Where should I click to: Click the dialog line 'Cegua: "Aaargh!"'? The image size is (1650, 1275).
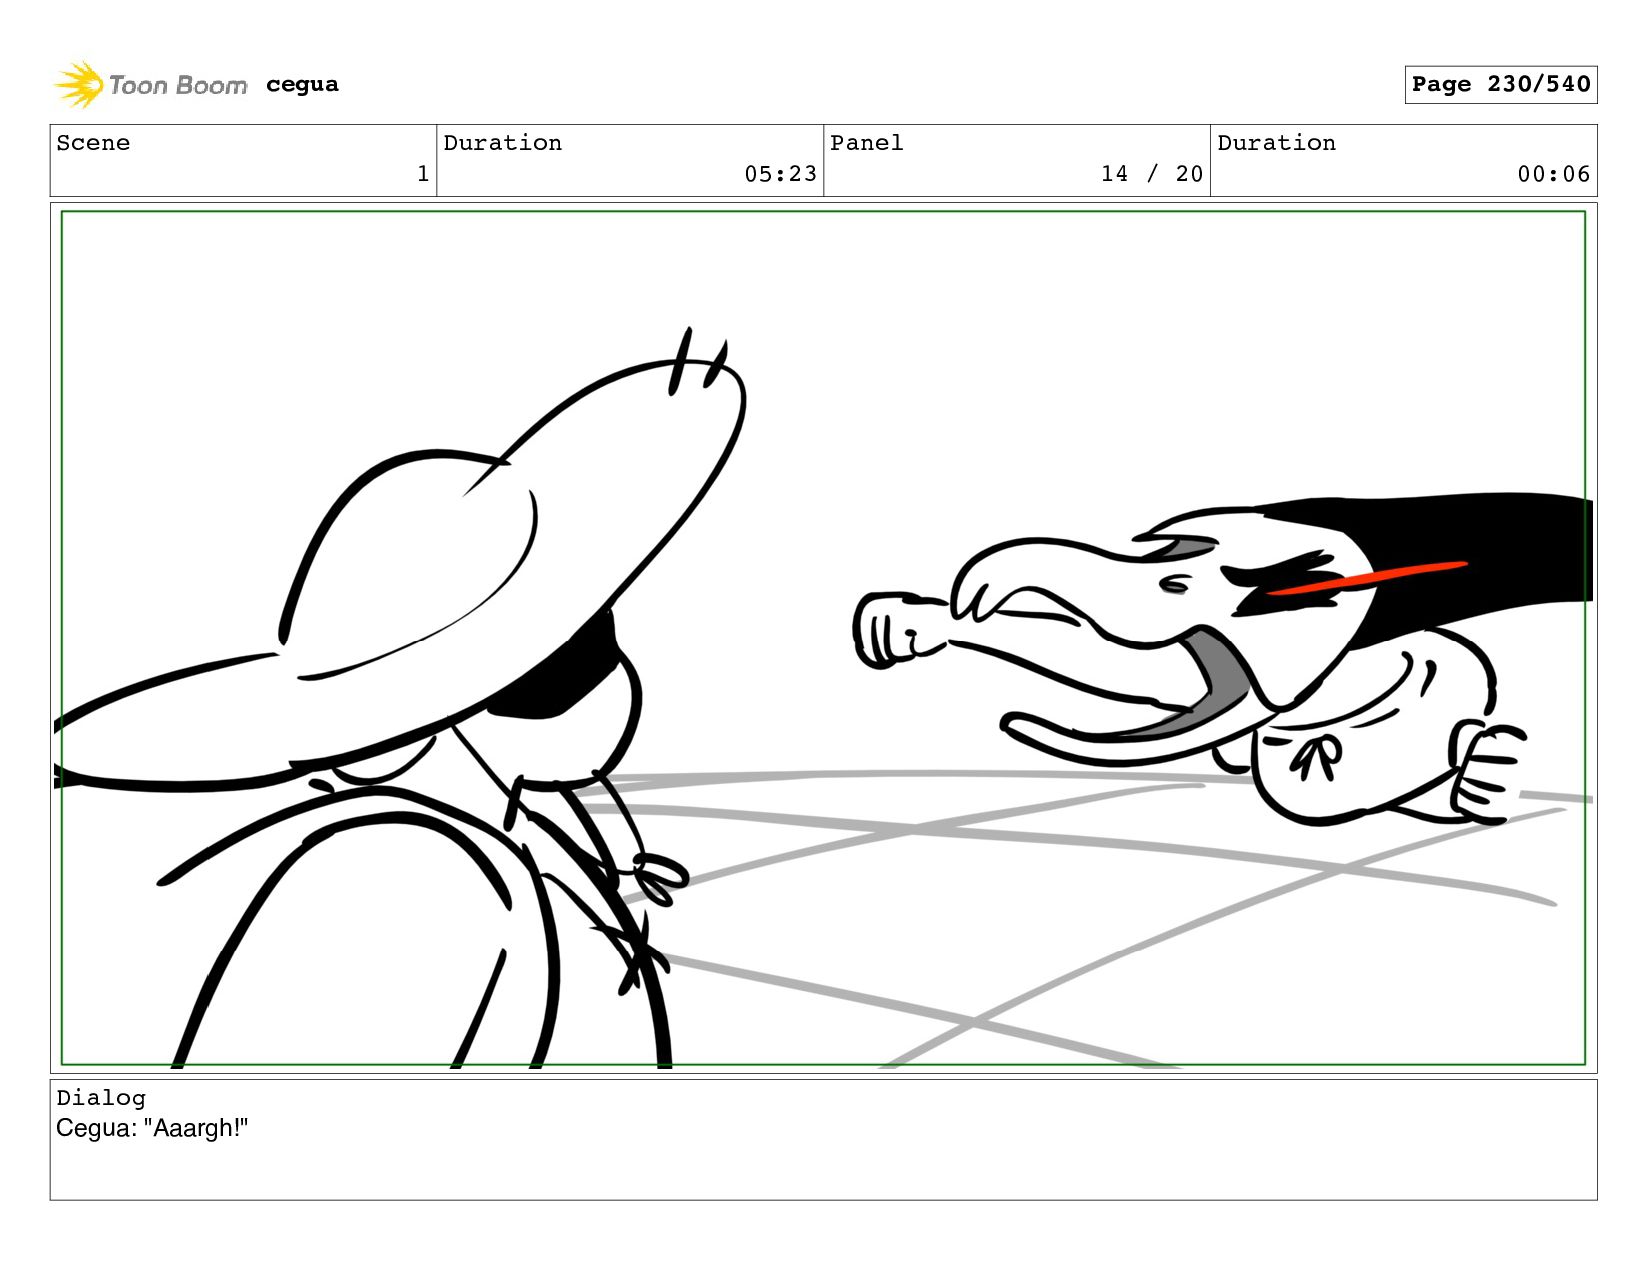pyautogui.click(x=152, y=1128)
